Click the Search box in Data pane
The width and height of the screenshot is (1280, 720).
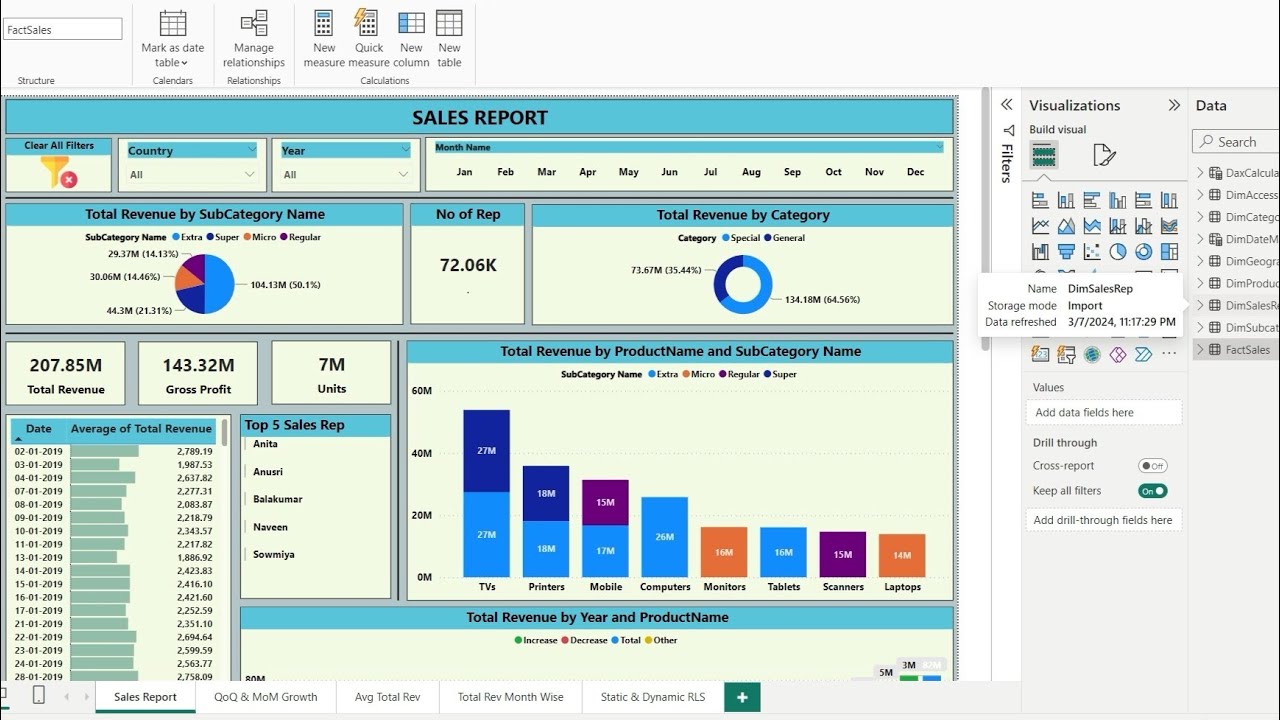[x=1236, y=142]
